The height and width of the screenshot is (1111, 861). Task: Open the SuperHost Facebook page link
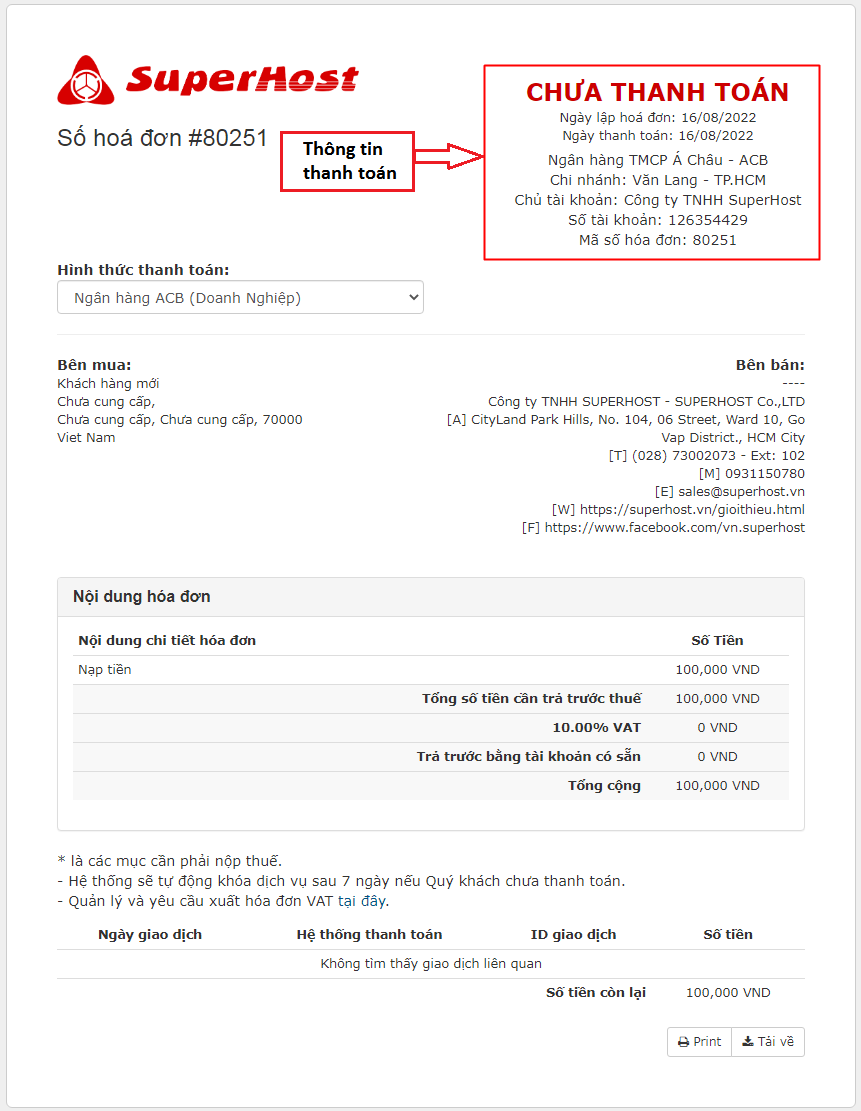[x=674, y=527]
